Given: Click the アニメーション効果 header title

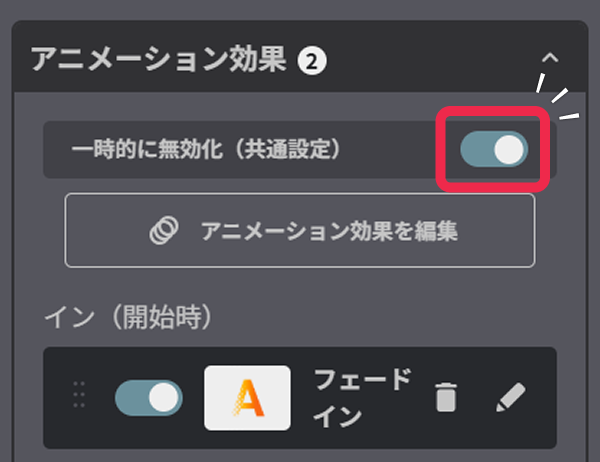Looking at the screenshot, I should [158, 59].
